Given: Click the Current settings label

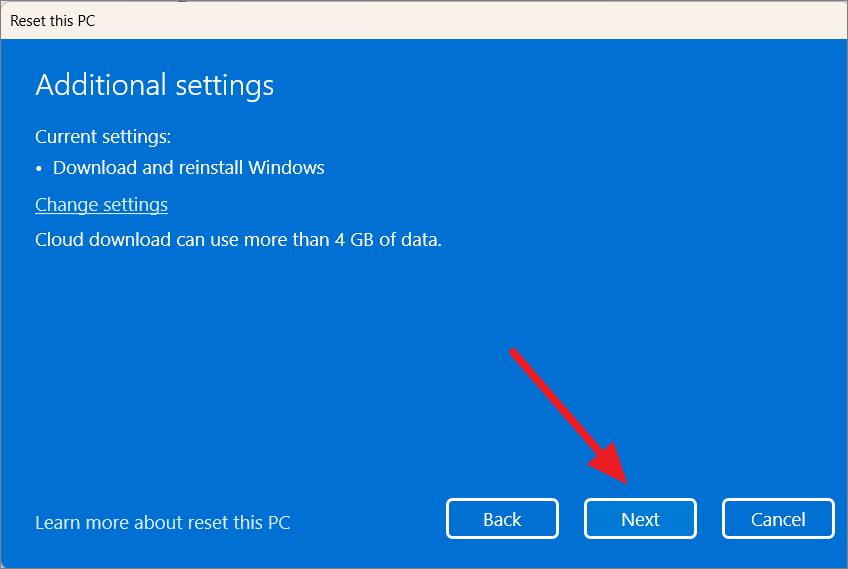Looking at the screenshot, I should coord(103,137).
